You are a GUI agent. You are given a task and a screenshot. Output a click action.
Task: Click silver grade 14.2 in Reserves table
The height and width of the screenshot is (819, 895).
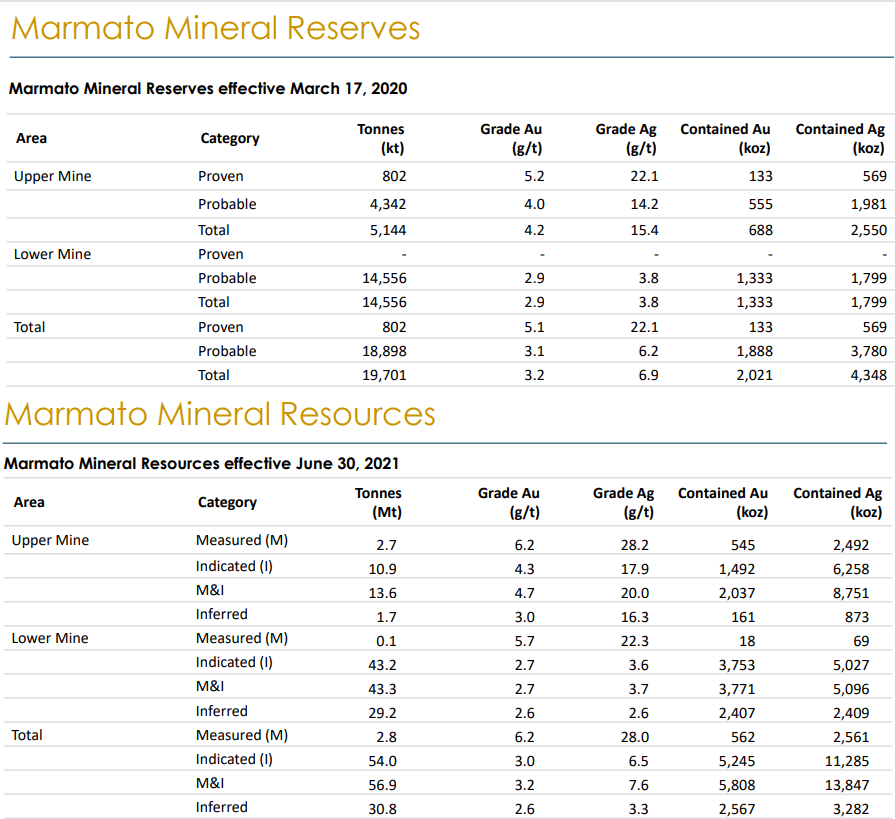[644, 204]
